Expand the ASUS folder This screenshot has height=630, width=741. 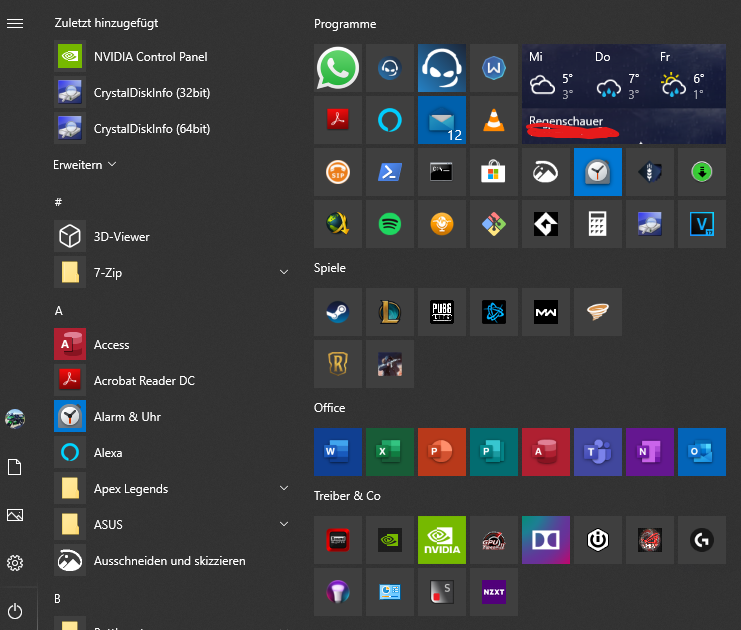pyautogui.click(x=284, y=524)
